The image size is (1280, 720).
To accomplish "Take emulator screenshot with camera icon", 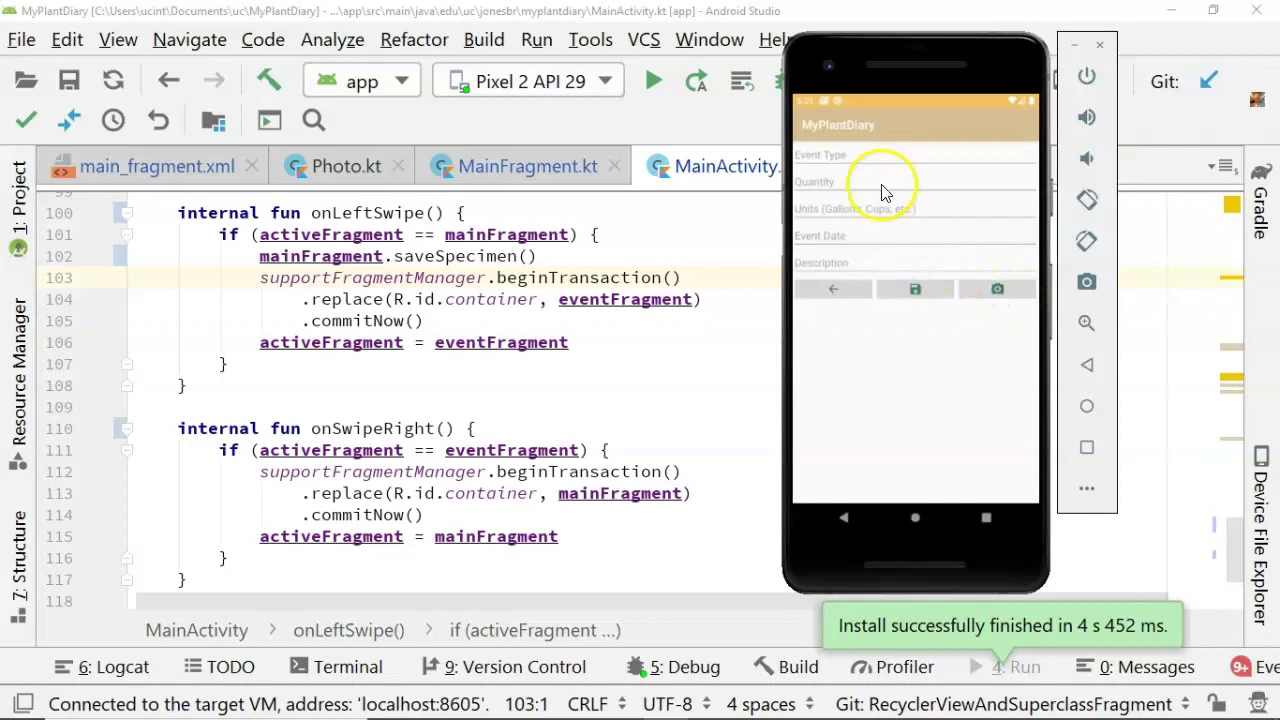I will pyautogui.click(x=1087, y=282).
